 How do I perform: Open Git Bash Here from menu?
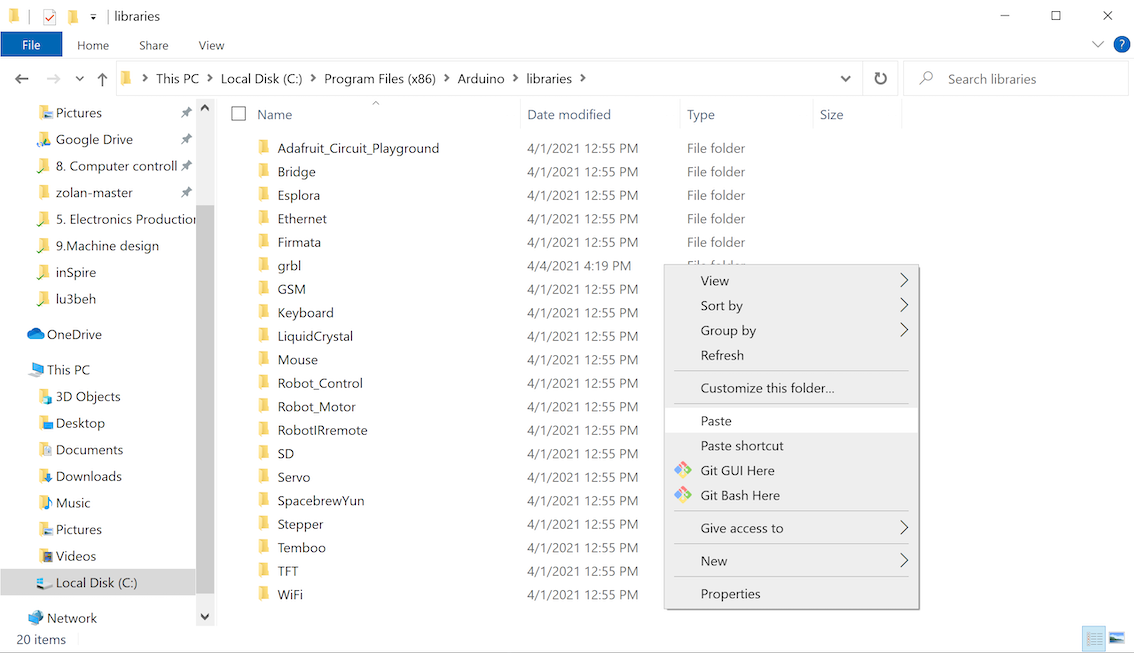[x=791, y=495]
